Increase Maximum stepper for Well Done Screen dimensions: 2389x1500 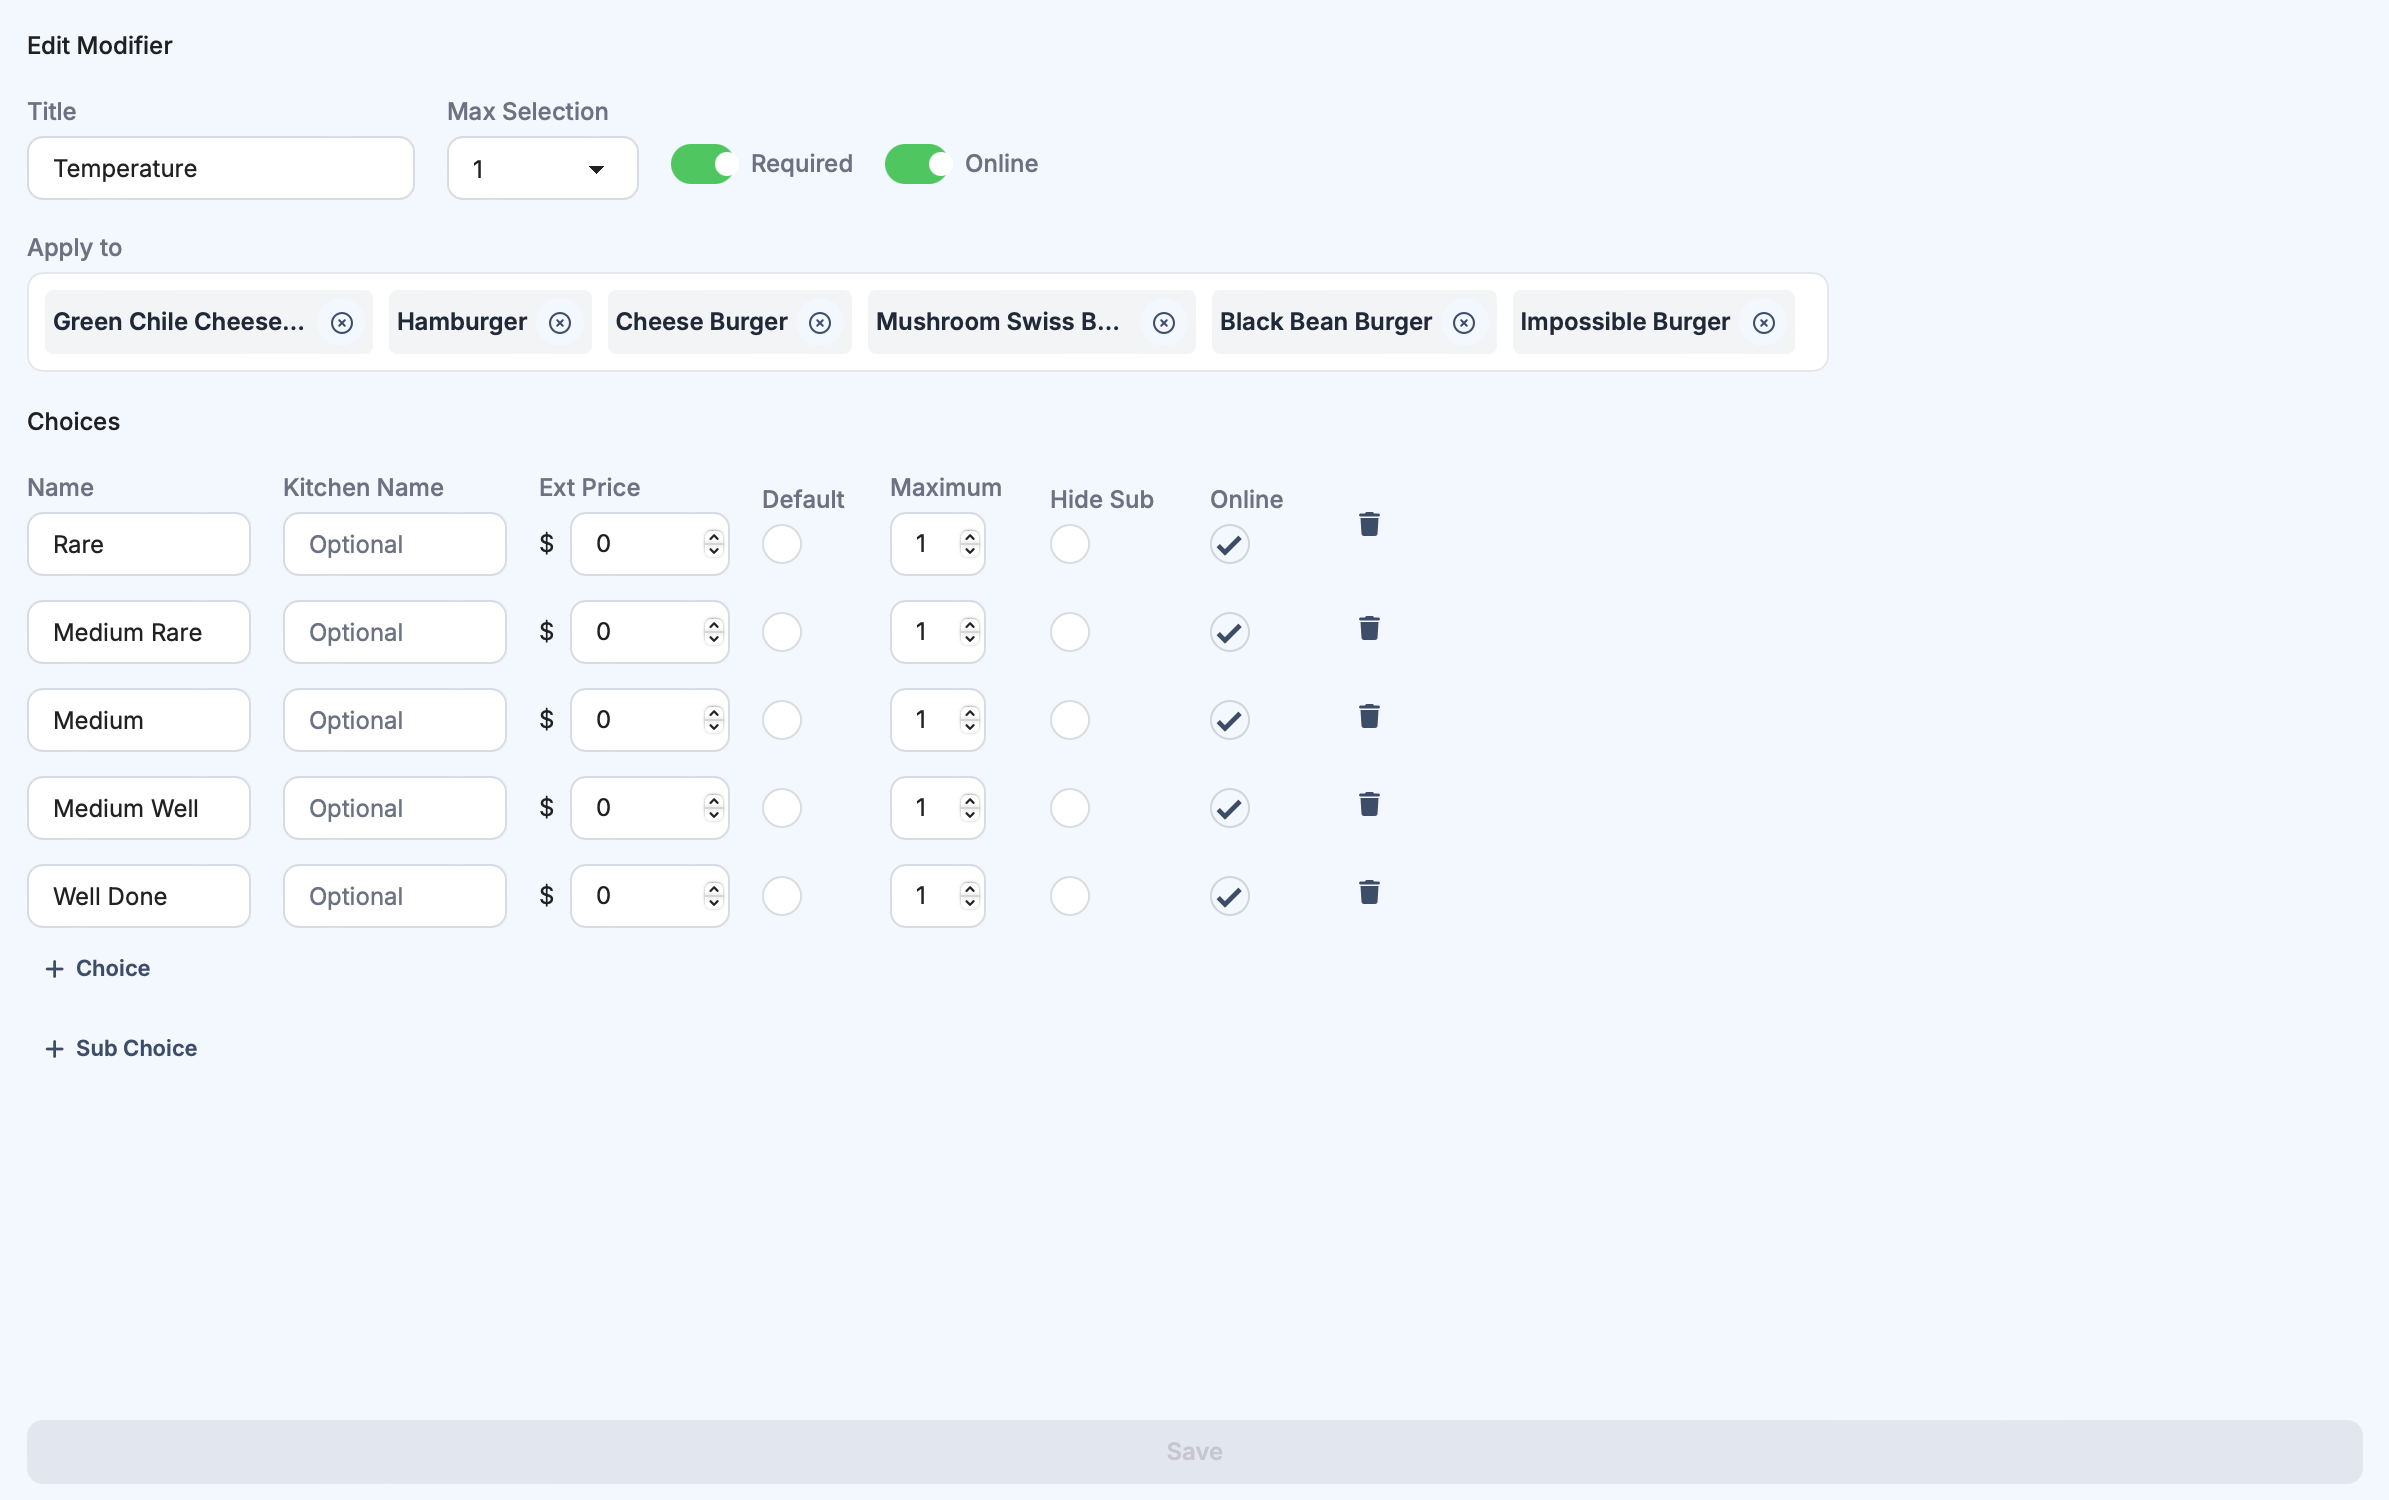(x=969, y=889)
